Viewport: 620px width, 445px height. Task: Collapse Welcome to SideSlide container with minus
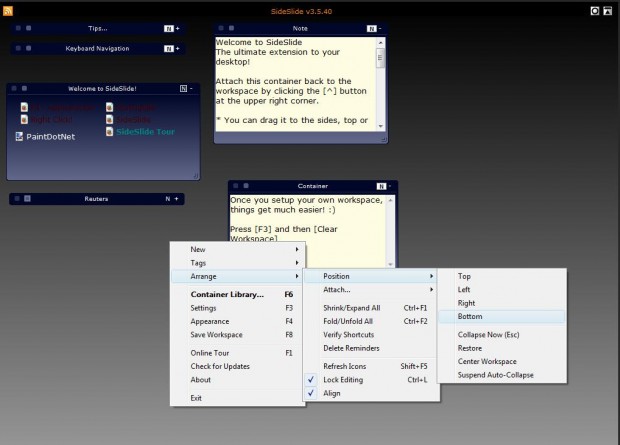pos(191,89)
